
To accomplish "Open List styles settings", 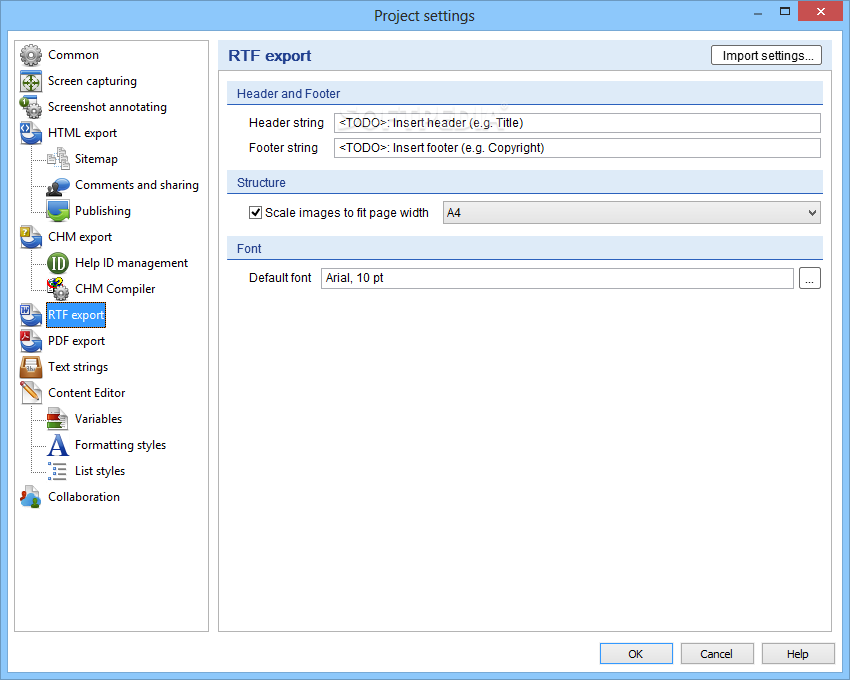I will 100,471.
